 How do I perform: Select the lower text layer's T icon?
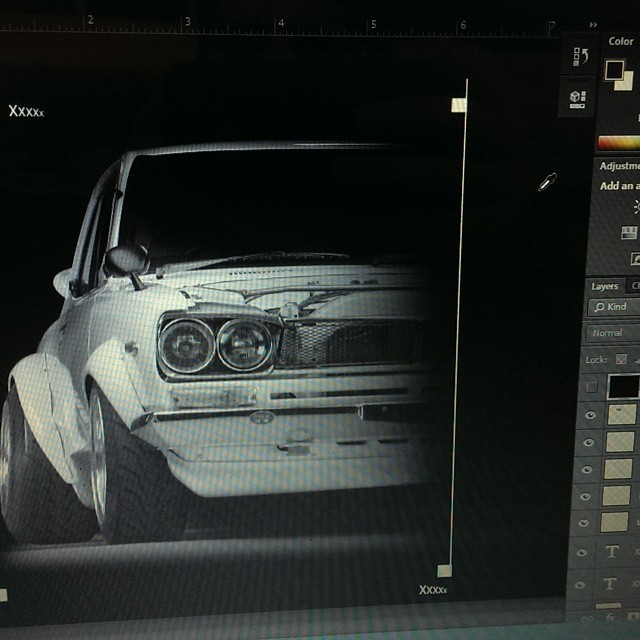click(x=610, y=584)
